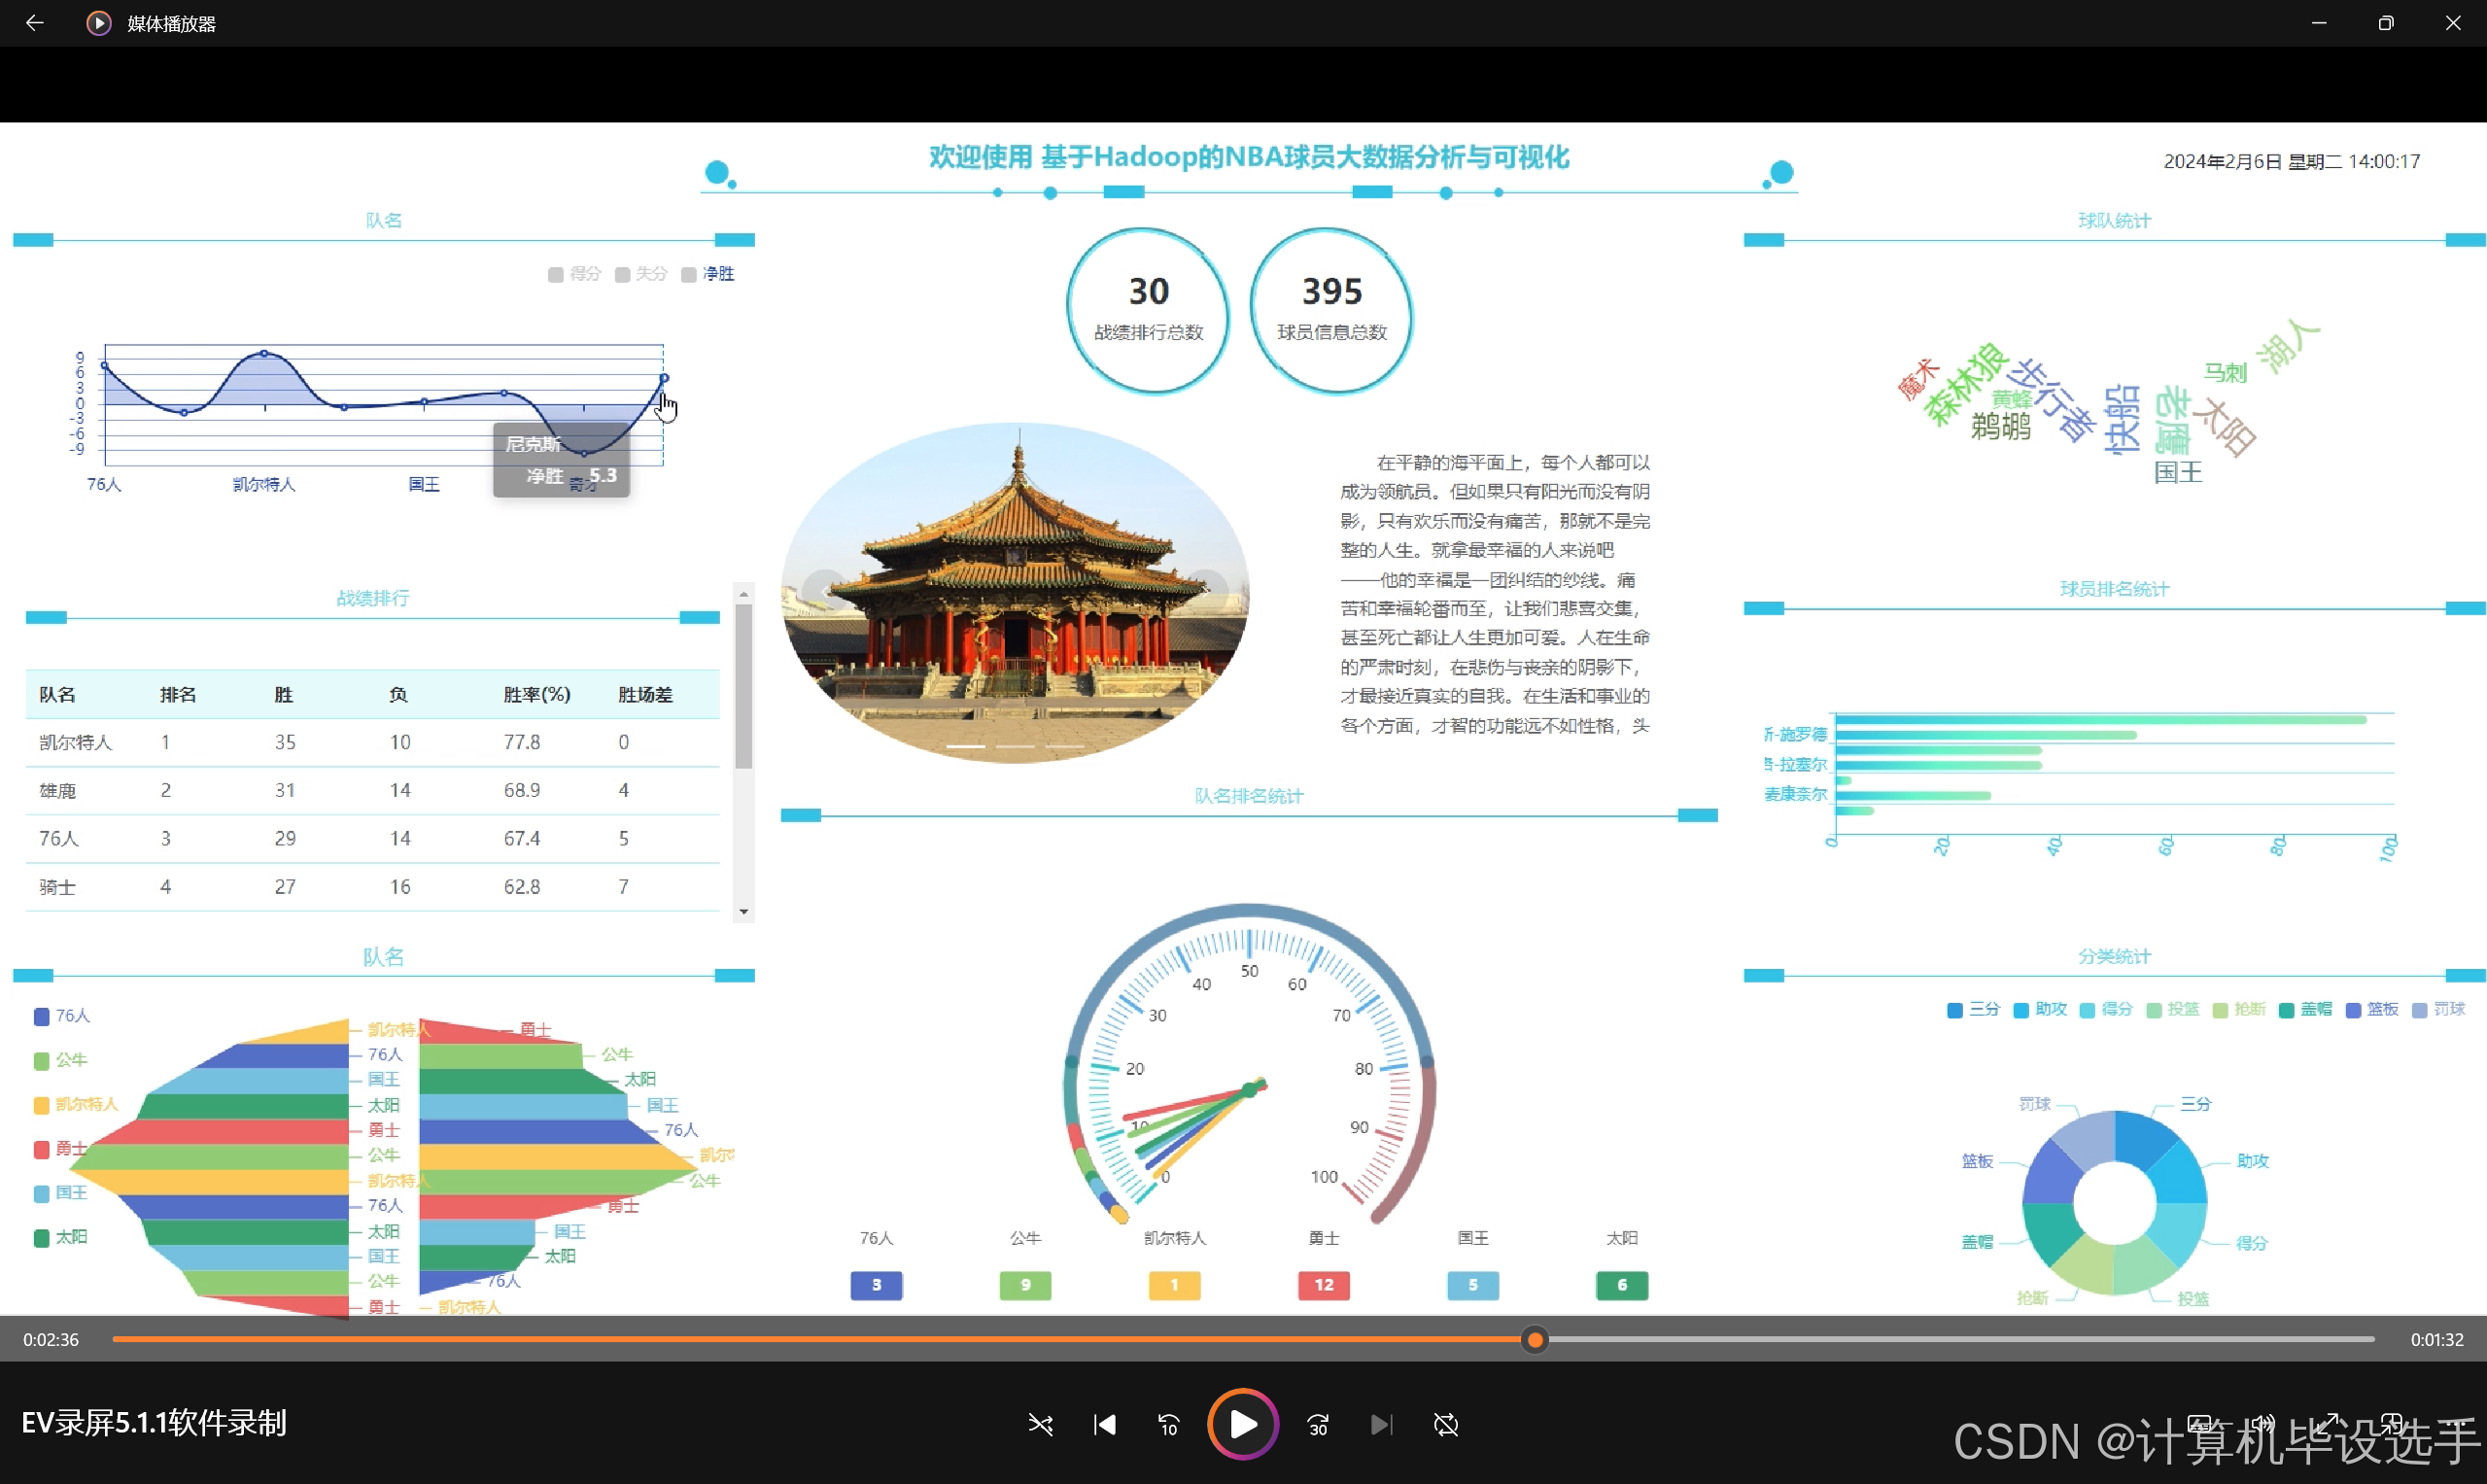Screen dimensions: 2487x1484
Task: Click the shuffle playback icon
Action: [x=1040, y=1424]
